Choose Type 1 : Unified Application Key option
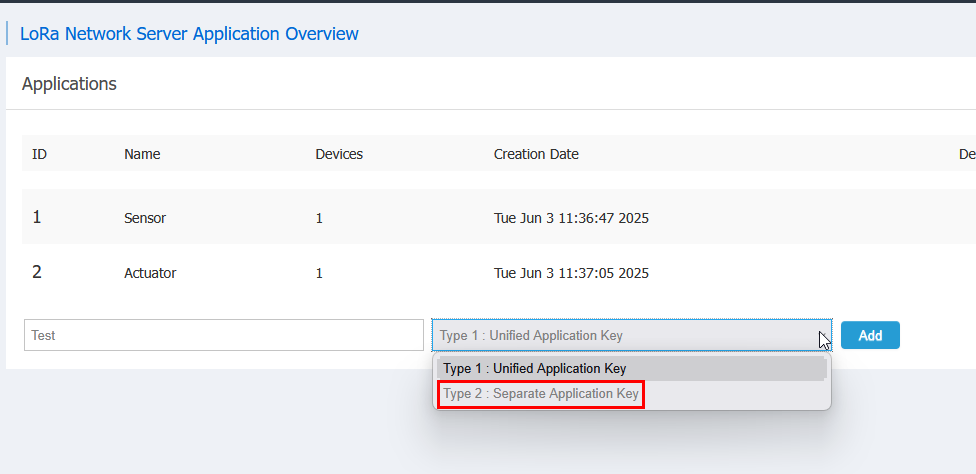Screen dimensions: 976x474 click(x=535, y=369)
